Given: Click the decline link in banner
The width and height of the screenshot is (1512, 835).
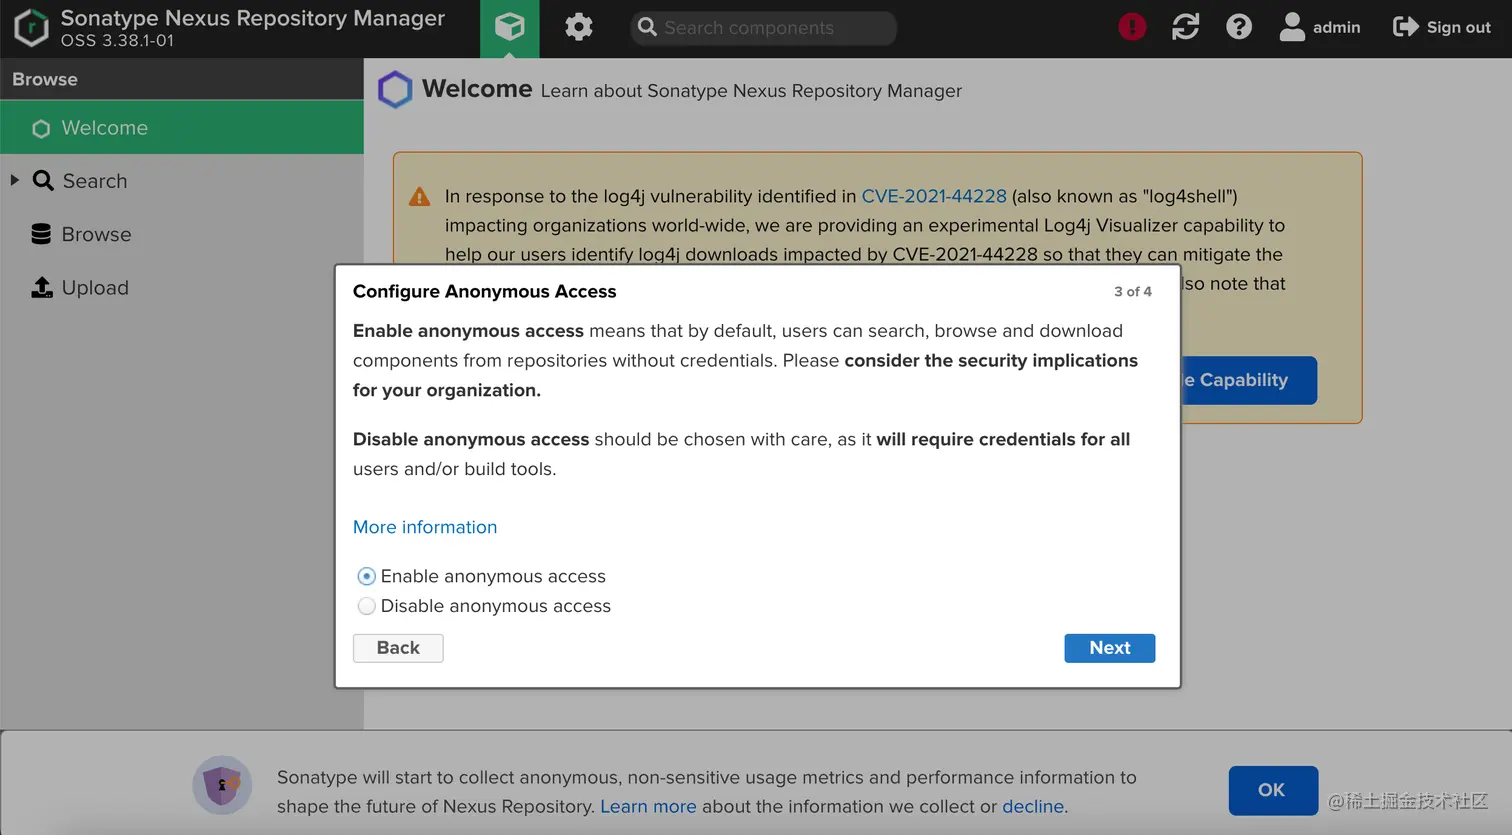Looking at the screenshot, I should 1033,806.
